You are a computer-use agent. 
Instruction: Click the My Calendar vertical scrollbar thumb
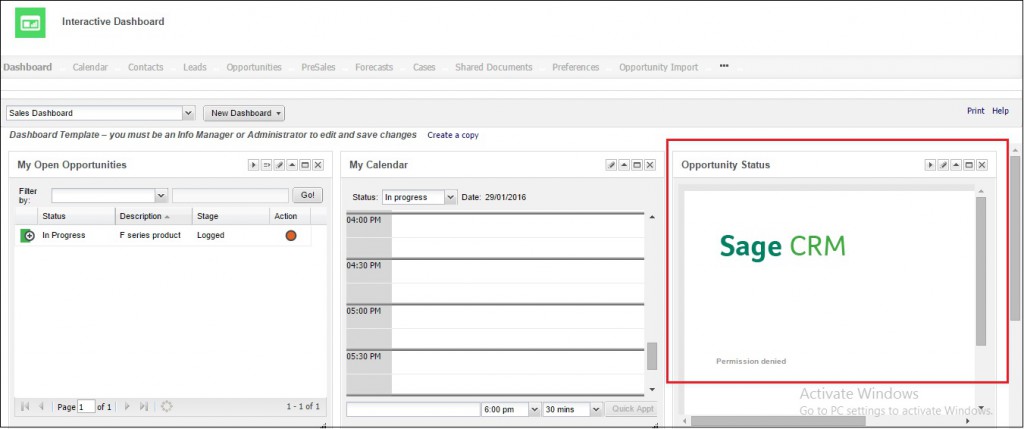pyautogui.click(x=652, y=357)
